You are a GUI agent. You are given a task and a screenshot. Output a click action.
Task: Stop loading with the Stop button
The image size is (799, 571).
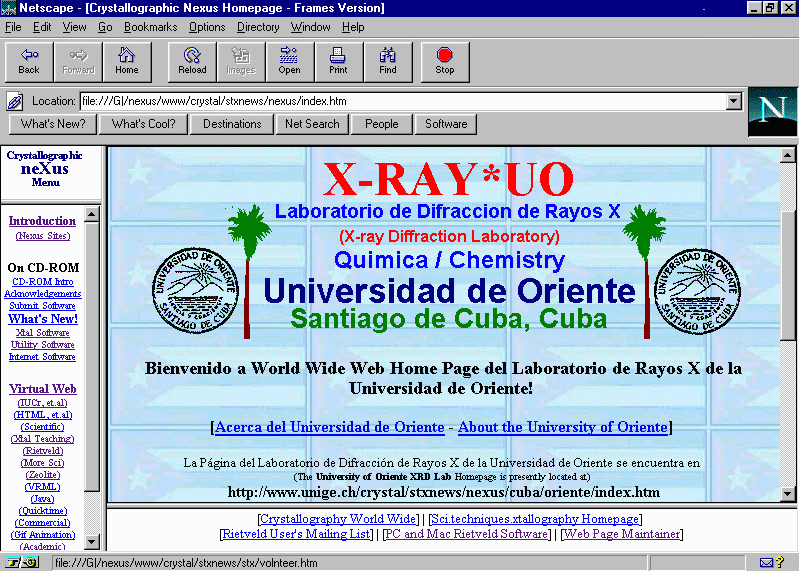445,62
